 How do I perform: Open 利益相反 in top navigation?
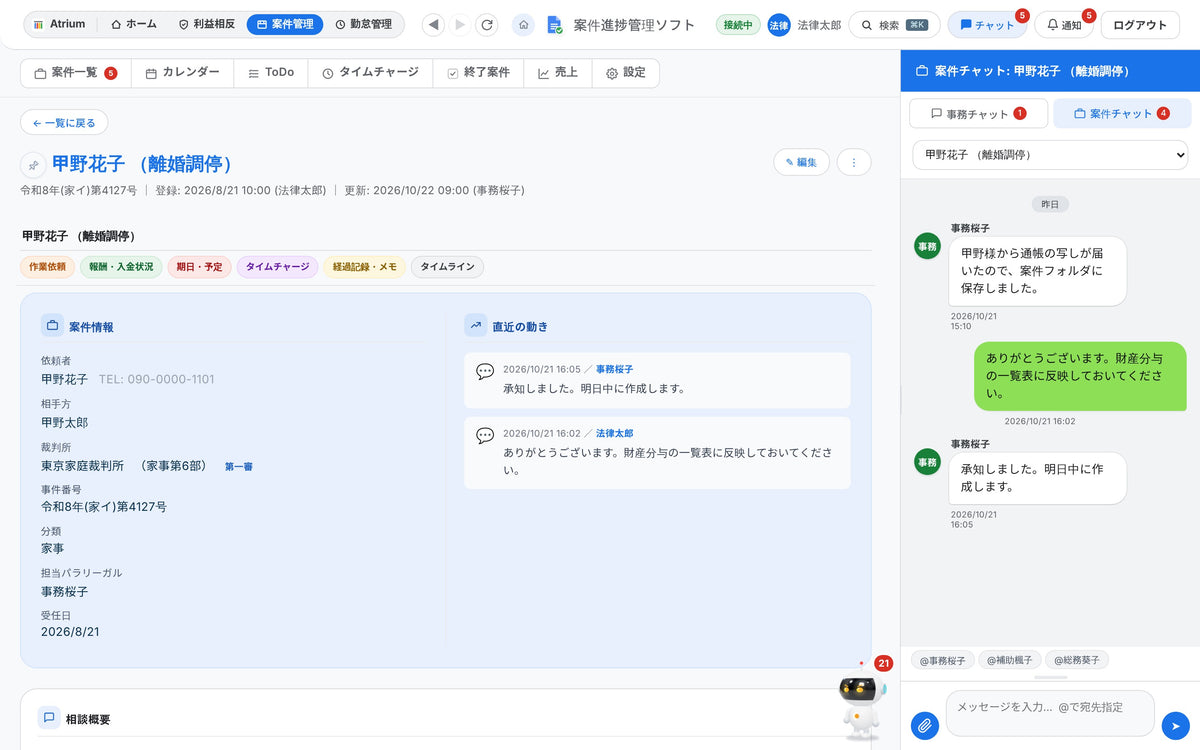[x=206, y=24]
